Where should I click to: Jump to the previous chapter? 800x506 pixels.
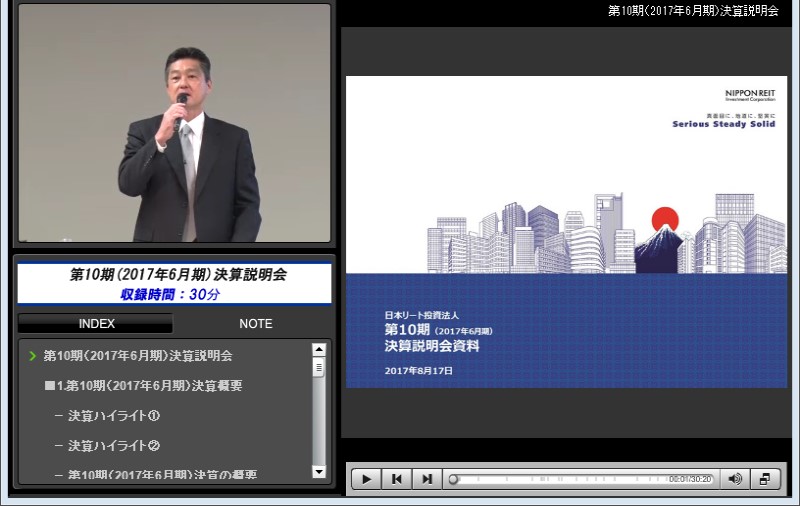[x=396, y=479]
